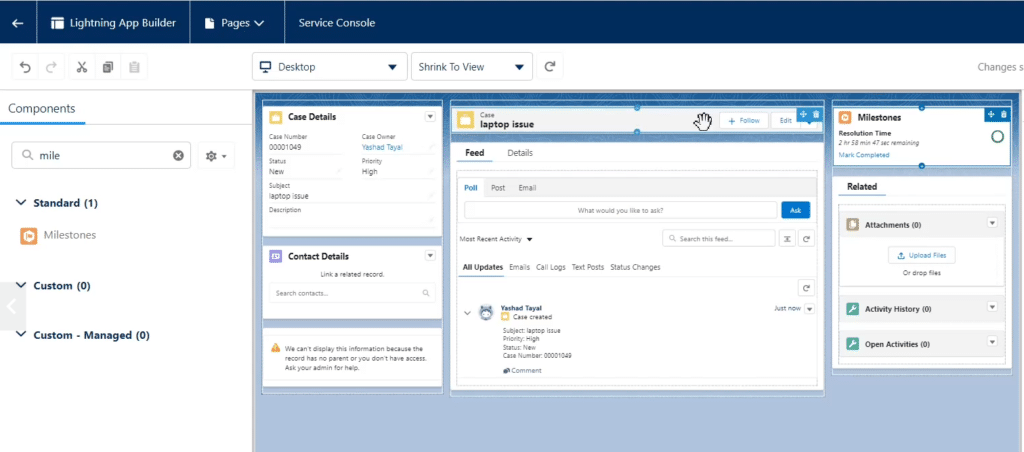Select the Call Logs feed filter

tap(551, 267)
